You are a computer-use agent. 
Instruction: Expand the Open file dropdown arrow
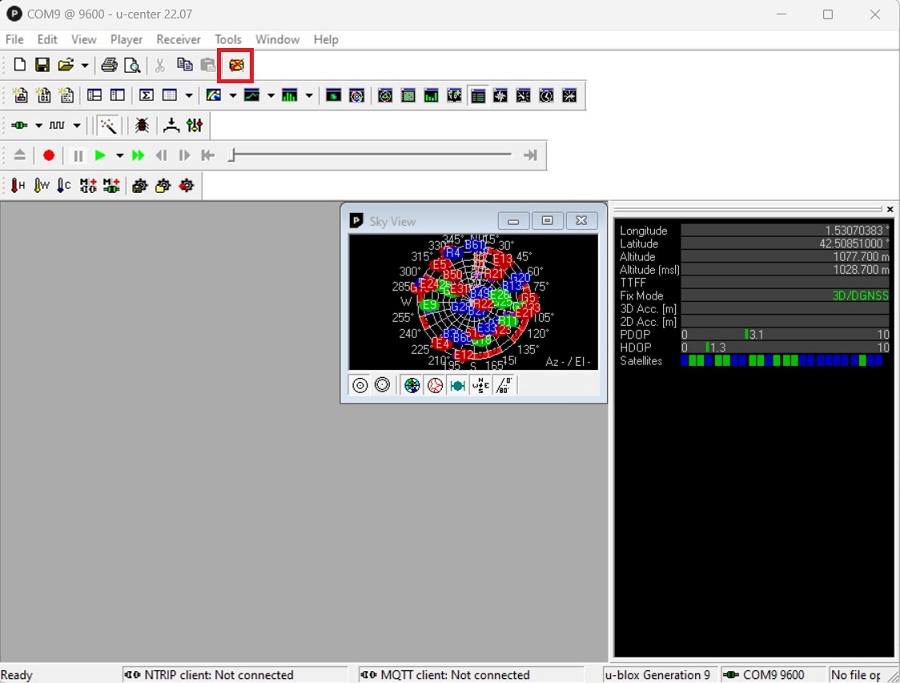click(84, 66)
